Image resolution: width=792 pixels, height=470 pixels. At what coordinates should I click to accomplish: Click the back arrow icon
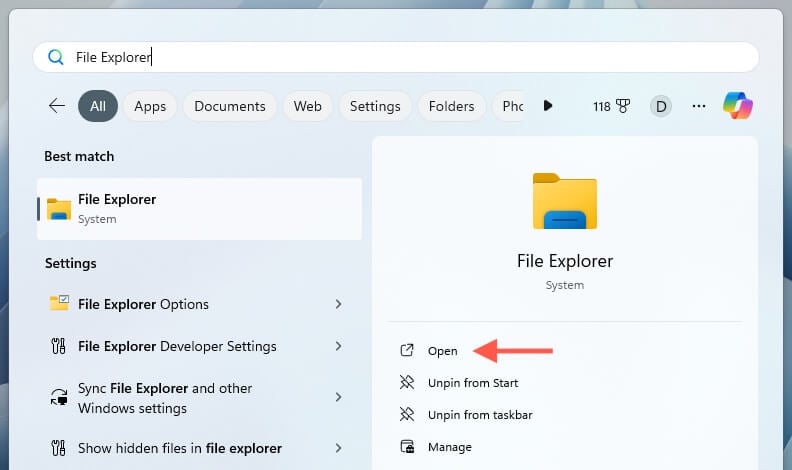coord(57,106)
